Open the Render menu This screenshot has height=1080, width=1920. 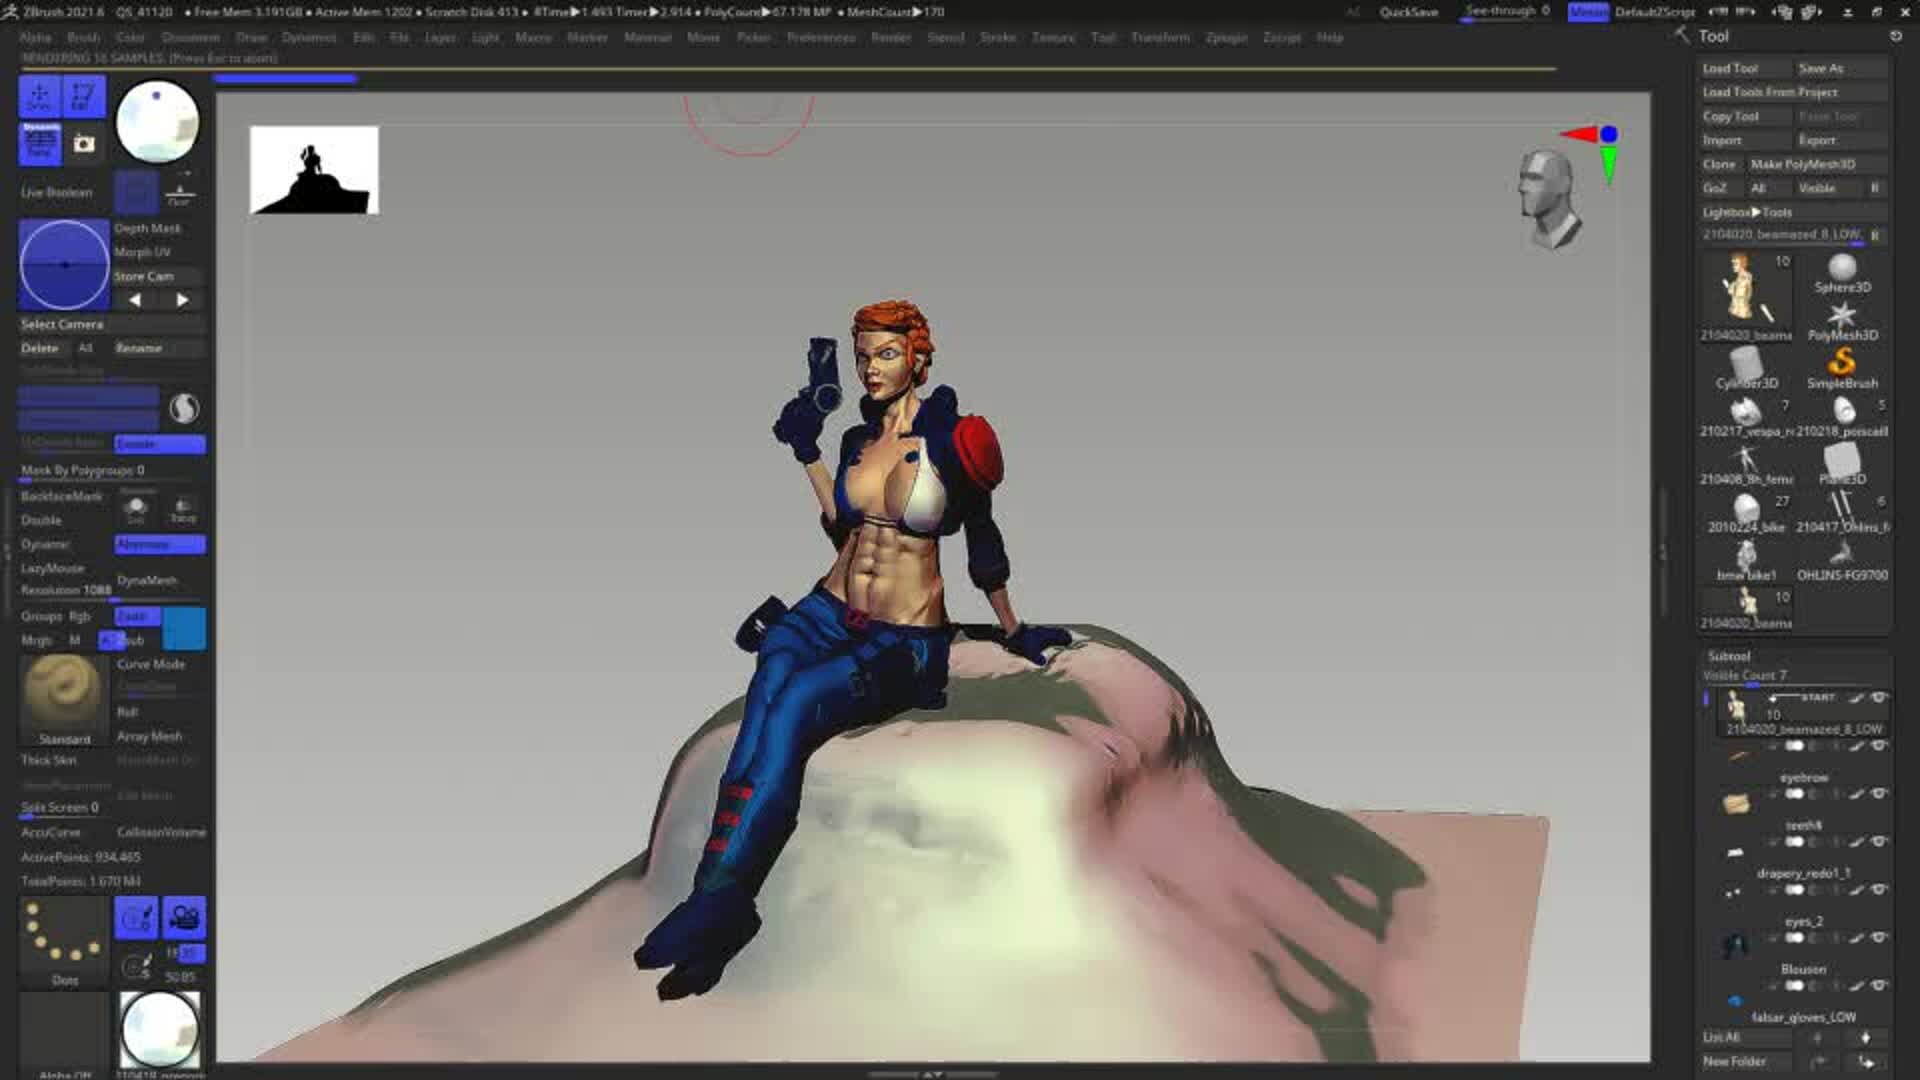pos(891,37)
